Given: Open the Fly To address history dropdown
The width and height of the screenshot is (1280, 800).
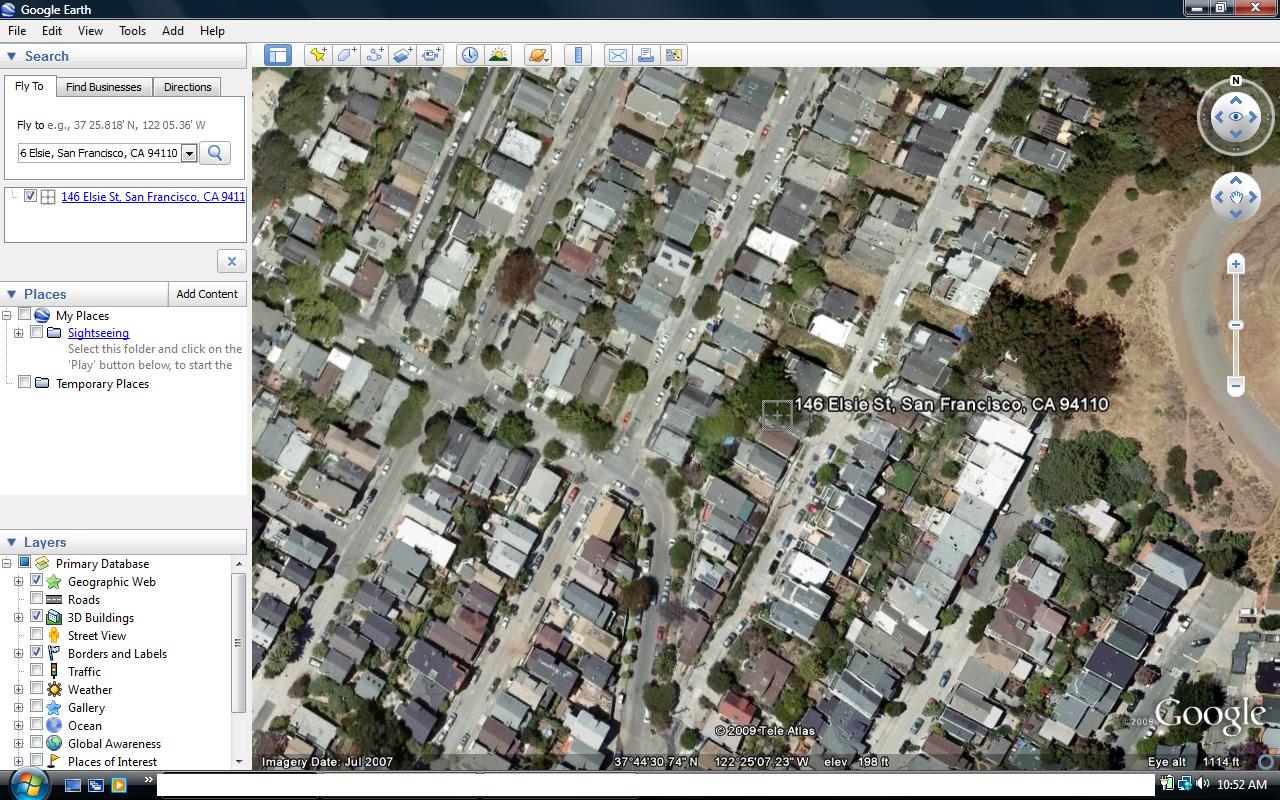Looking at the screenshot, I should tap(189, 154).
